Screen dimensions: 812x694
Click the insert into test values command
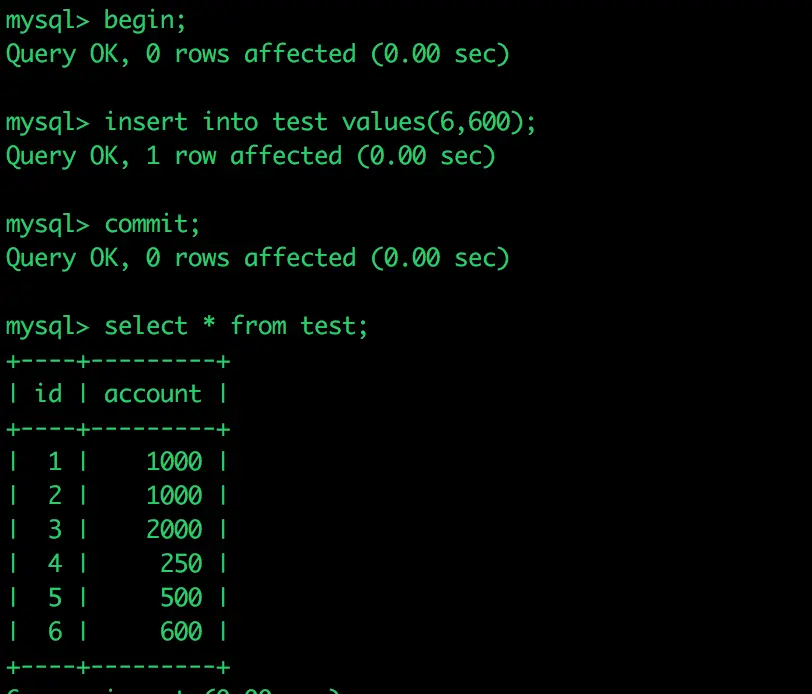(x=320, y=123)
